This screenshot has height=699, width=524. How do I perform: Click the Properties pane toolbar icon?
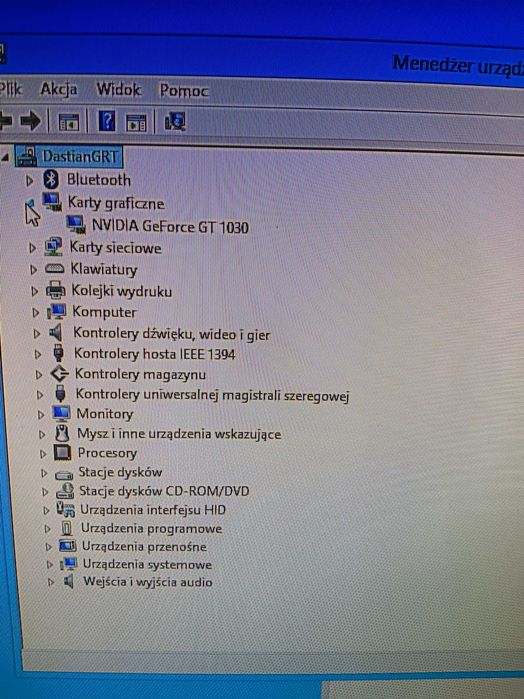tap(136, 123)
